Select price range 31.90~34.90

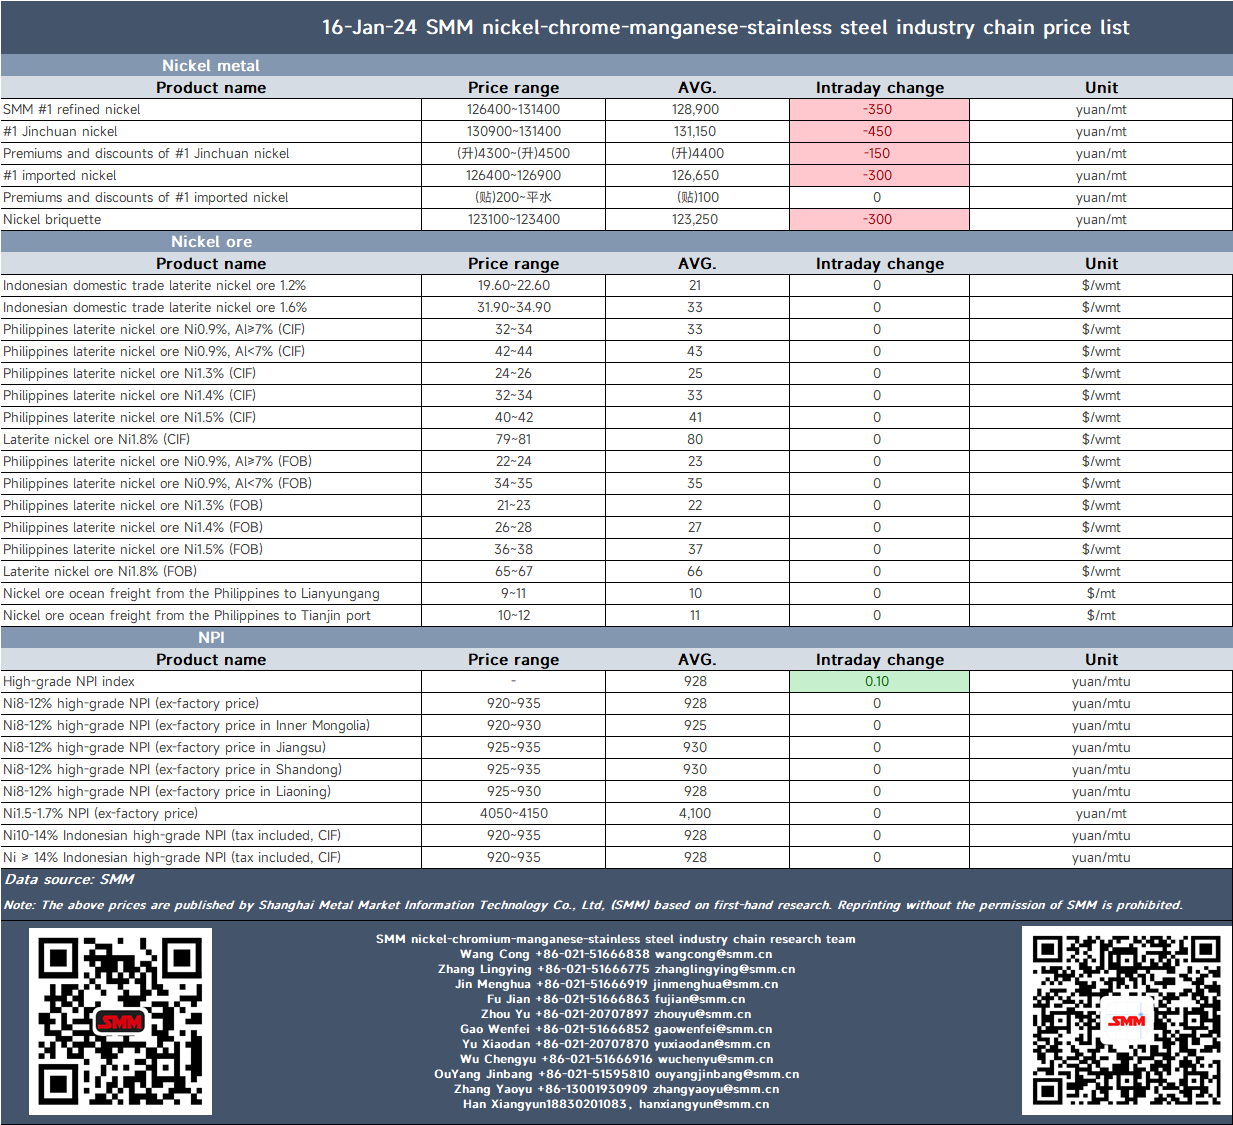(x=513, y=307)
